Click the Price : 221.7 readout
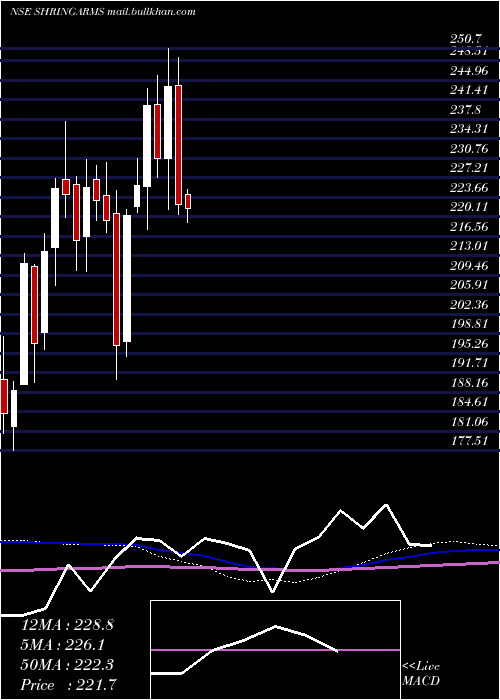 [x=70, y=685]
